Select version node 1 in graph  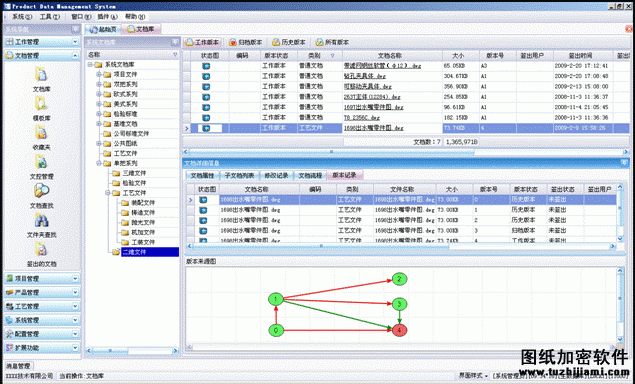coord(276,299)
